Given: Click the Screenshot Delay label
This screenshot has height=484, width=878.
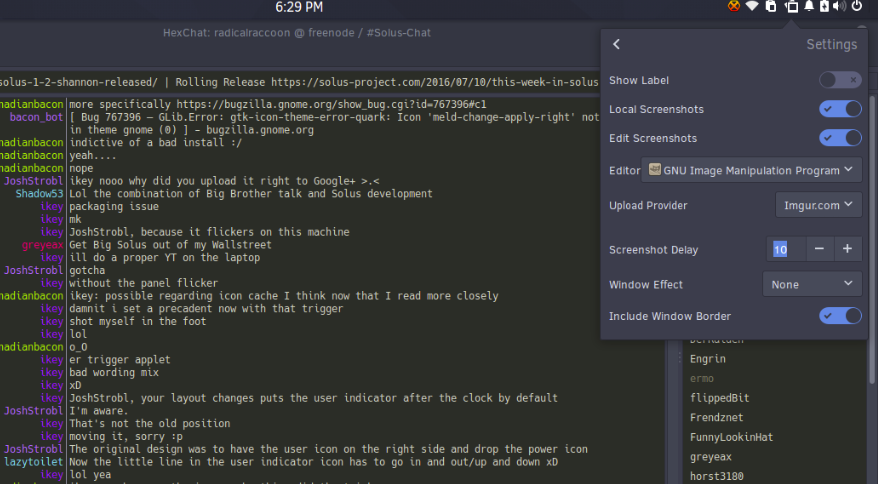Looking at the screenshot, I should [x=653, y=250].
